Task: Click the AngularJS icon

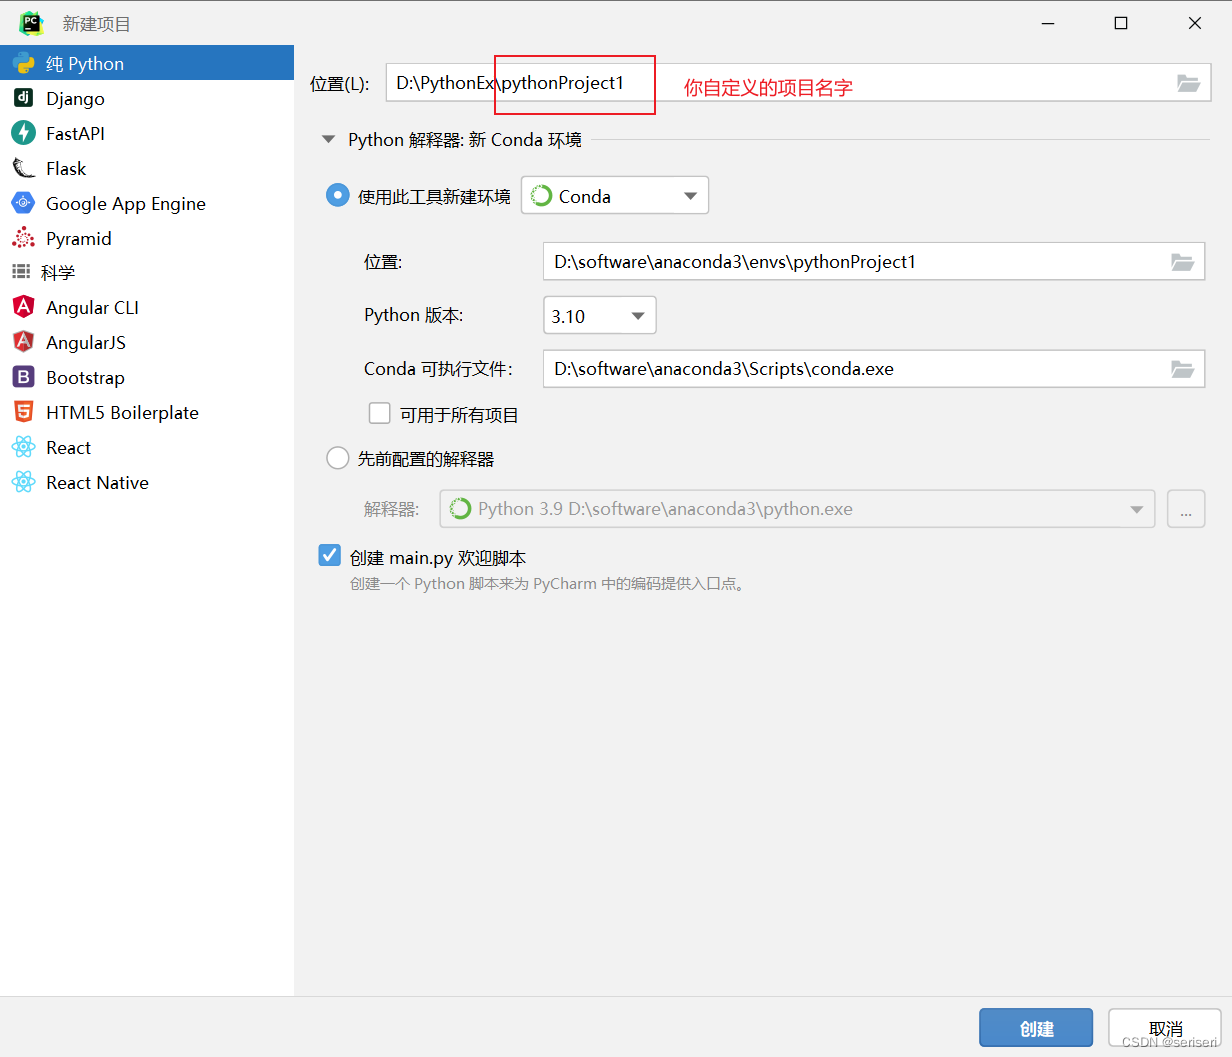Action: [23, 342]
